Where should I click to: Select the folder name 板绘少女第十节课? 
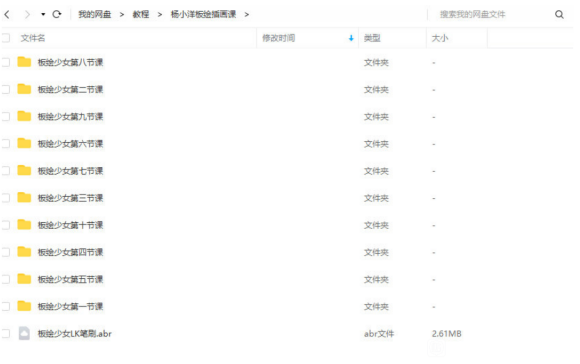click(x=70, y=225)
